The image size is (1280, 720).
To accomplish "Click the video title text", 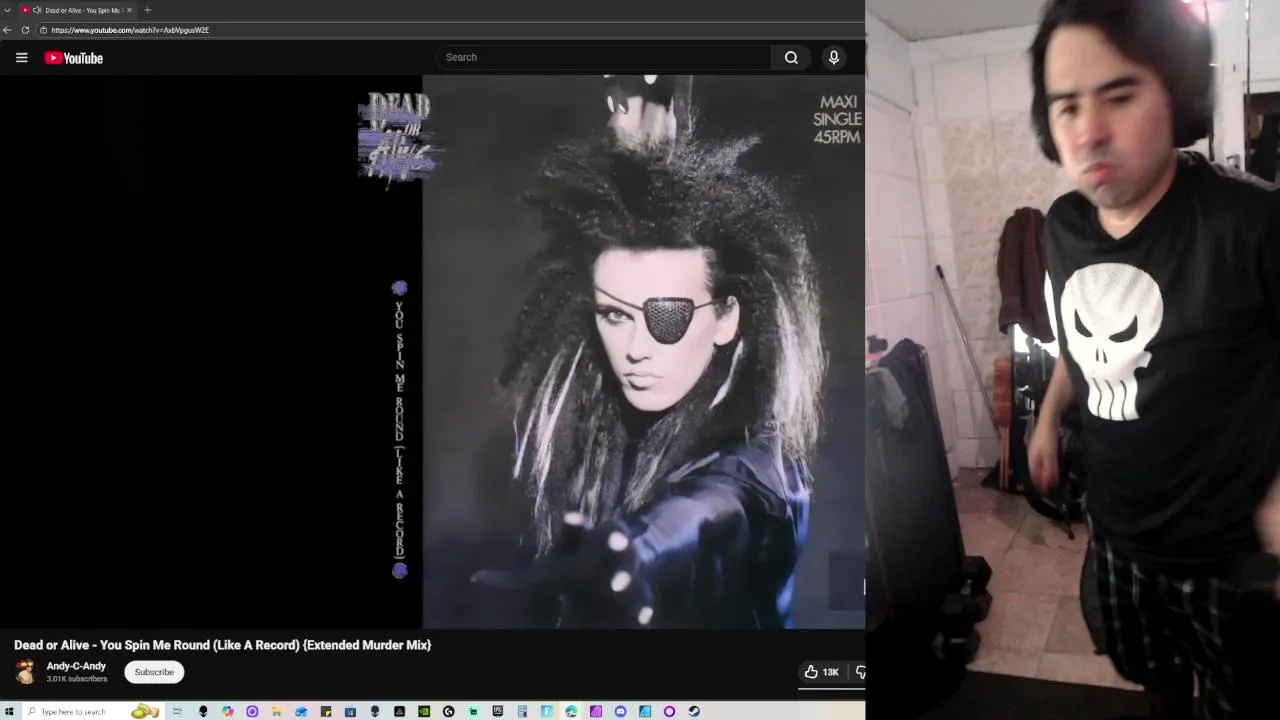I will (222, 645).
